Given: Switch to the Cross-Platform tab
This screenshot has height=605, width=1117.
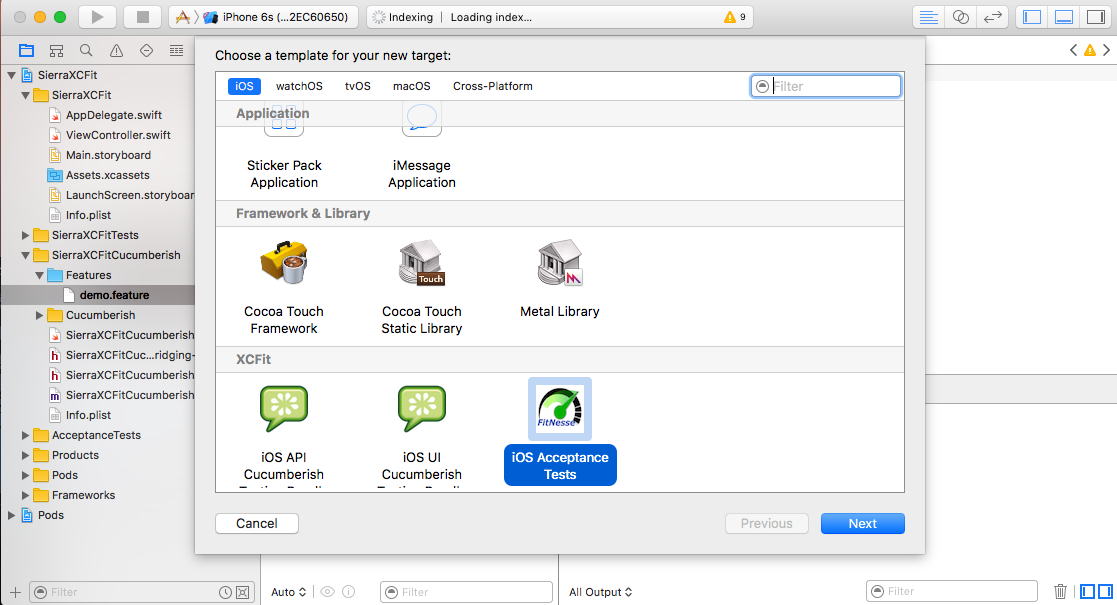Looking at the screenshot, I should click(493, 86).
